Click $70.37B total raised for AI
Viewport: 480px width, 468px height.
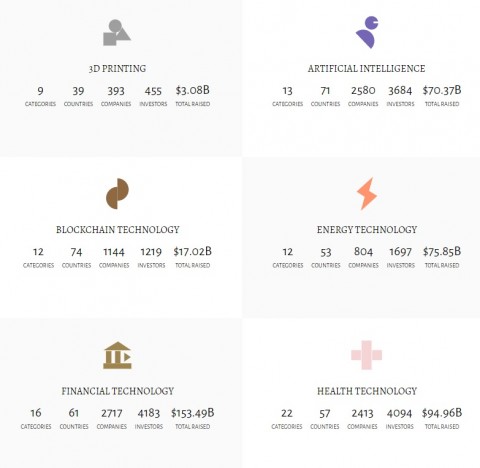click(442, 90)
